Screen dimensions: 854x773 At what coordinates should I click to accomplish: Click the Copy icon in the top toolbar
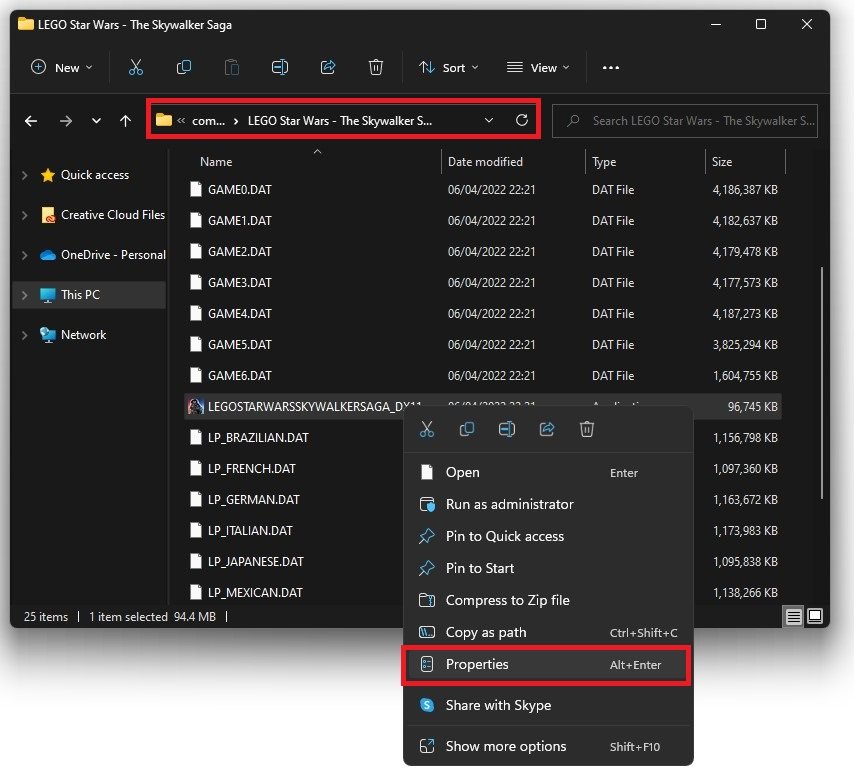click(184, 67)
